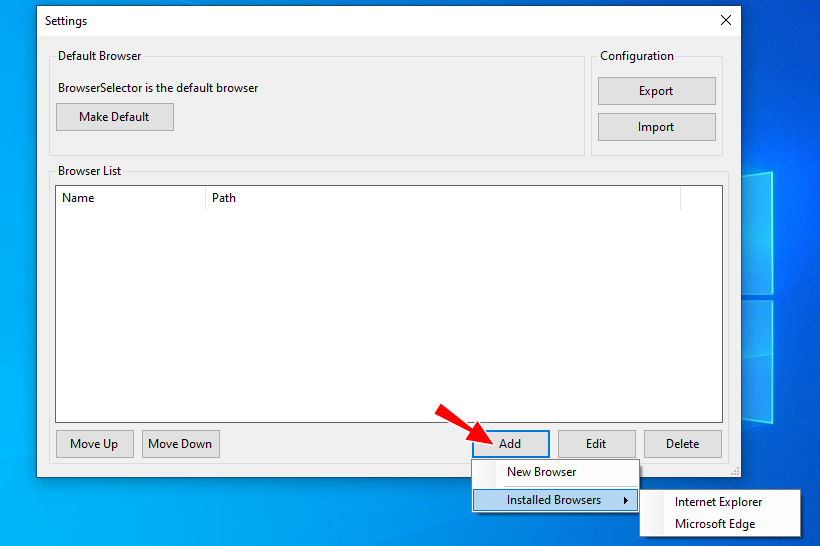Import a configuration file
The height and width of the screenshot is (546, 820).
[x=656, y=127]
